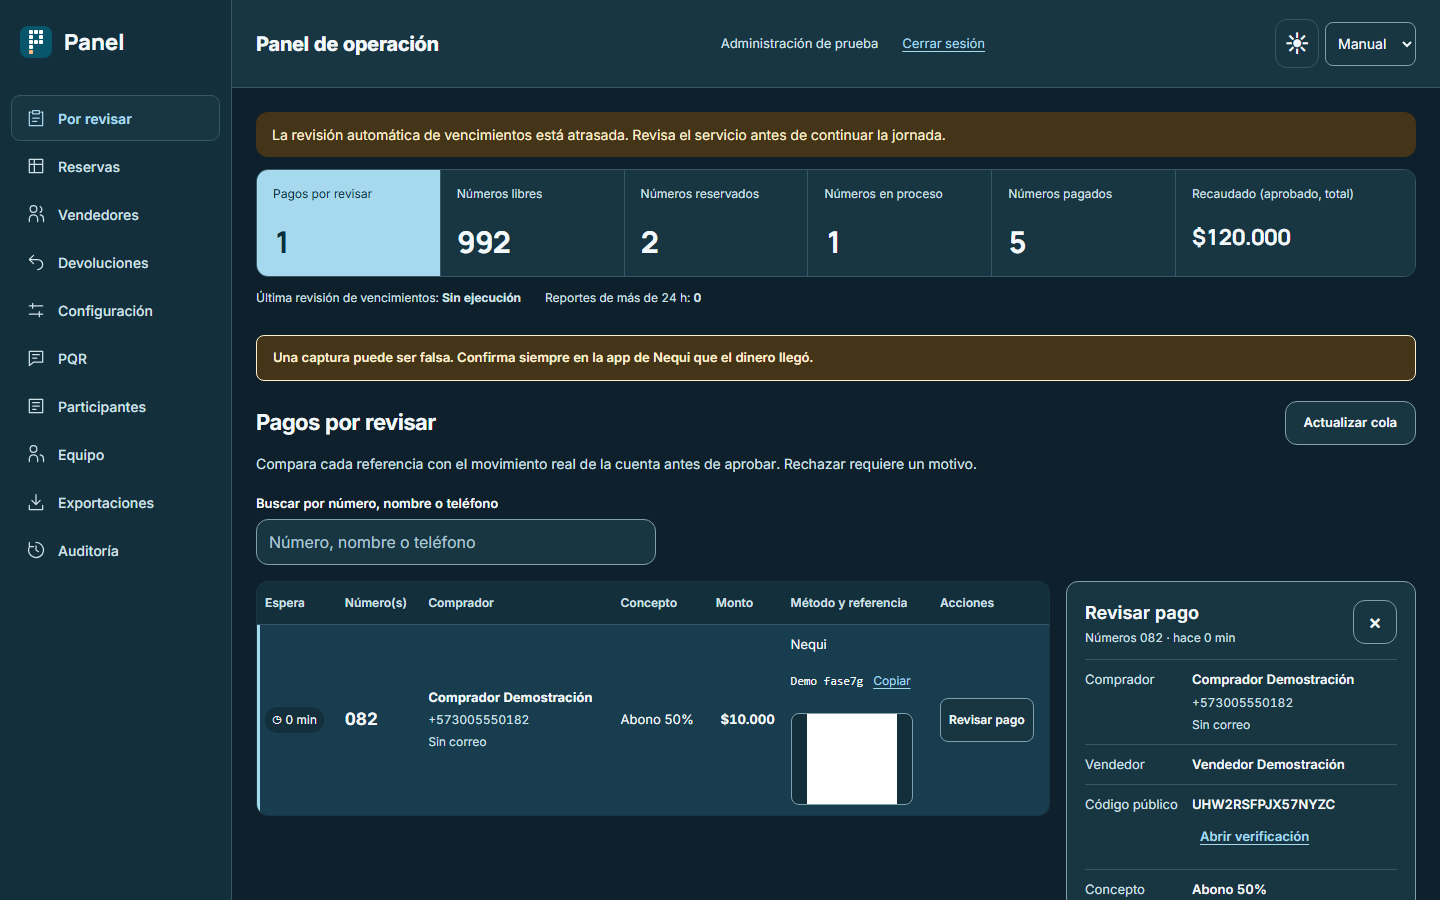
Task: Navigate to Vendedores section
Action: click(115, 214)
